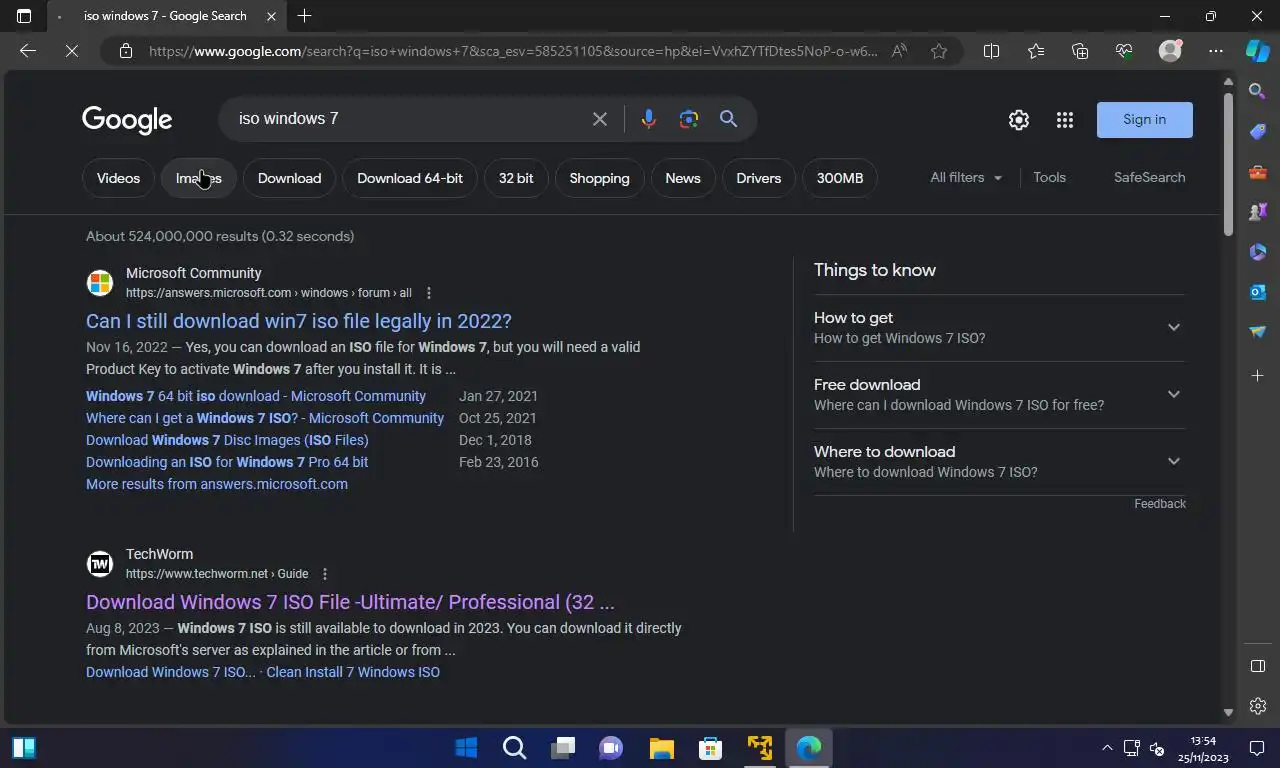Open TechWorm result options dots
The image size is (1280, 768).
[325, 574]
